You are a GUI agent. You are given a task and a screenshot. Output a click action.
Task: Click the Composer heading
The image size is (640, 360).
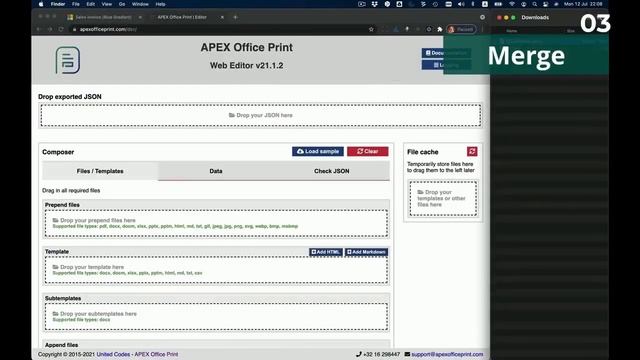click(58, 152)
